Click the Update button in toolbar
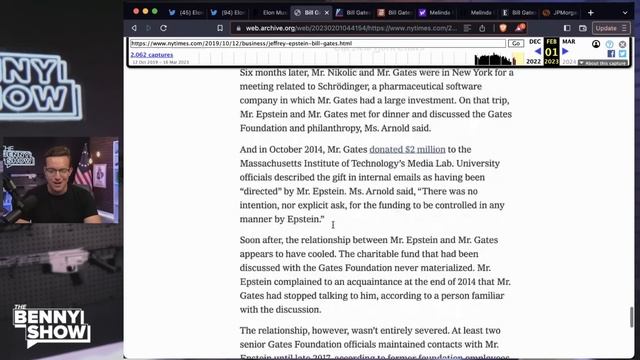 (611, 28)
